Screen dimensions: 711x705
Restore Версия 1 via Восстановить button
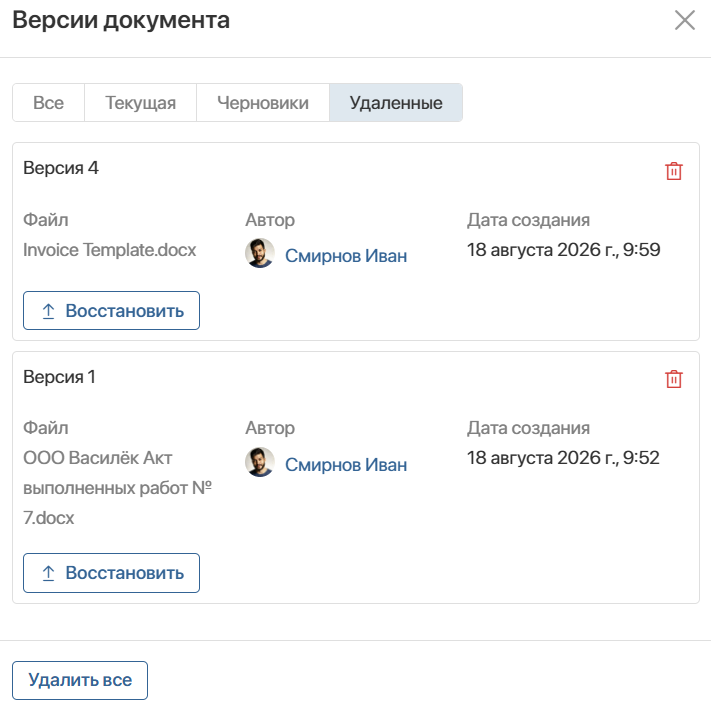(112, 573)
